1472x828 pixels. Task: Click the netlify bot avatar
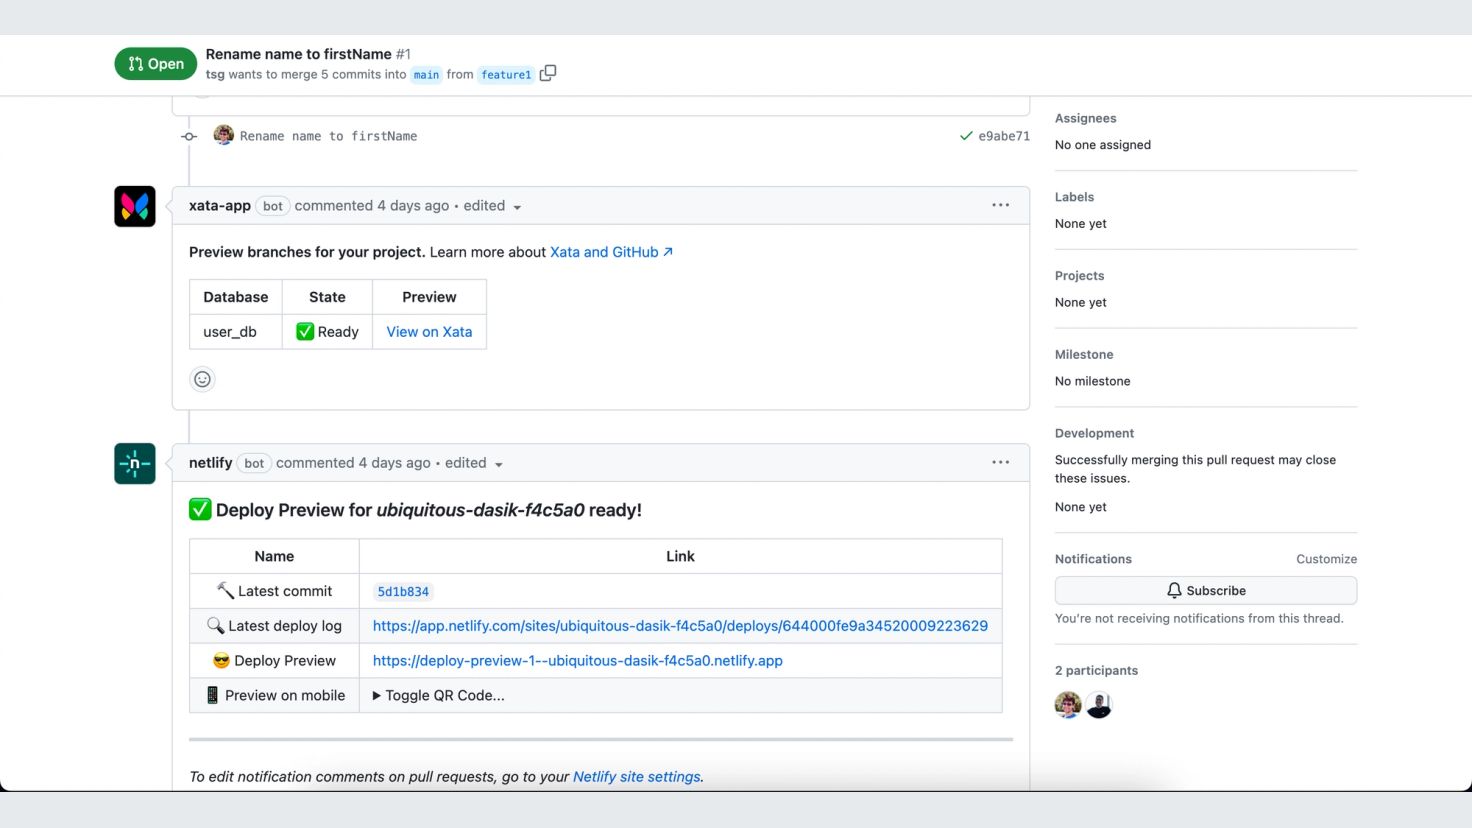point(135,464)
